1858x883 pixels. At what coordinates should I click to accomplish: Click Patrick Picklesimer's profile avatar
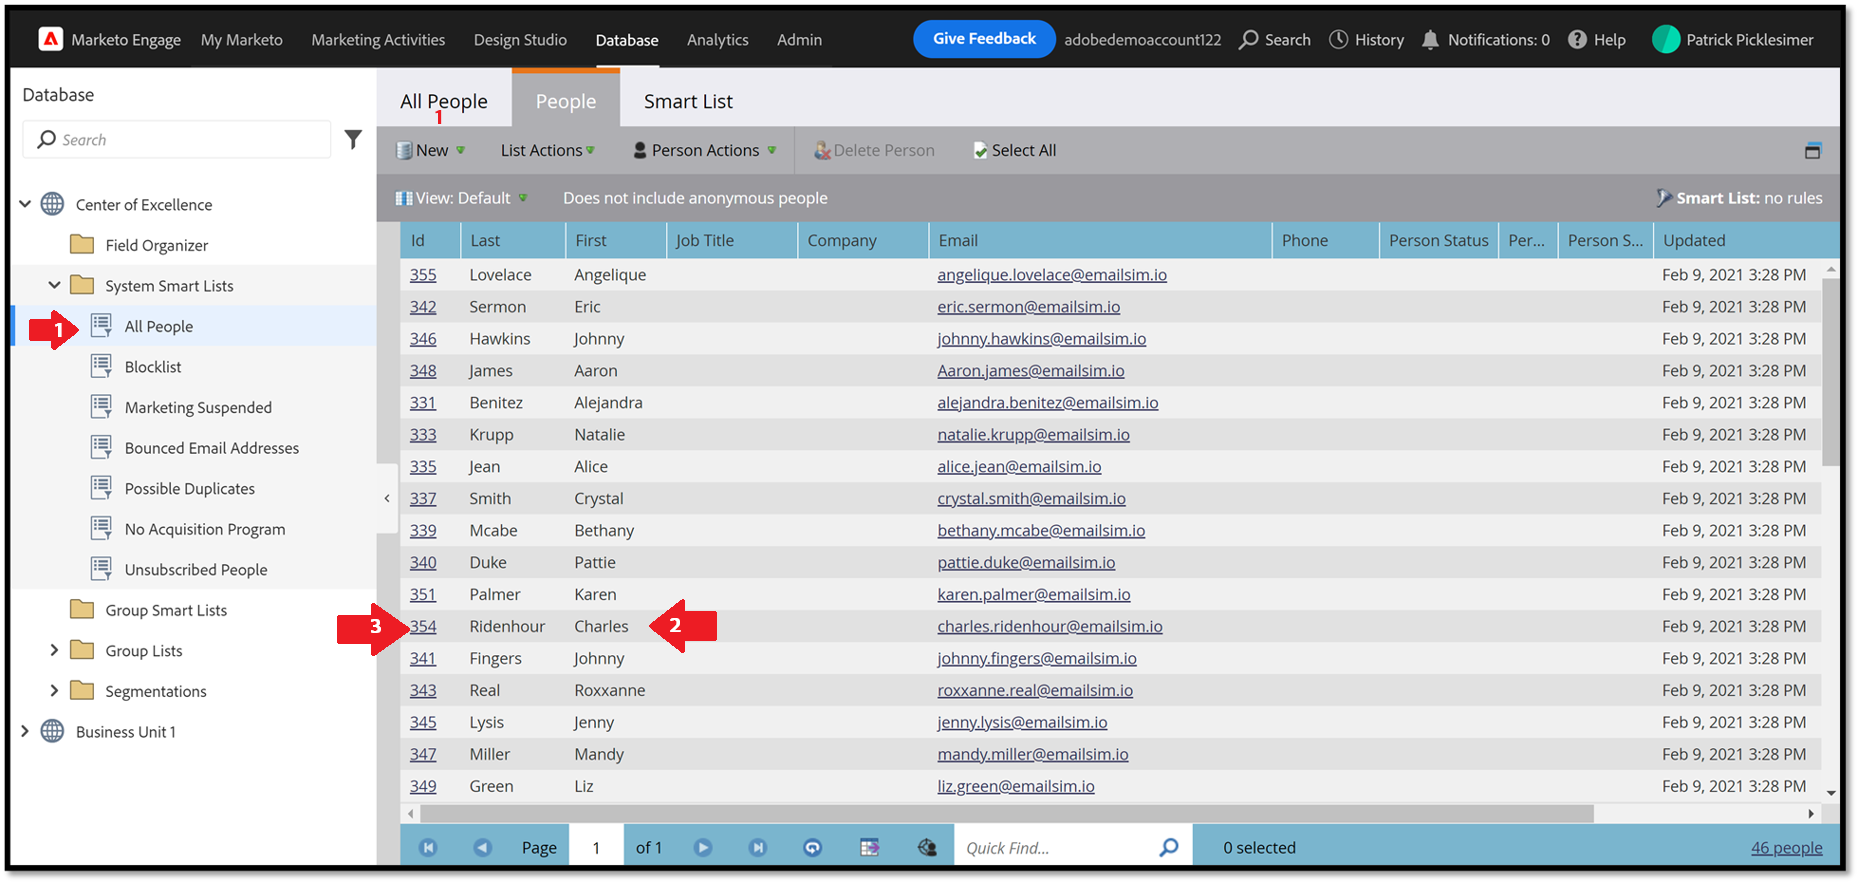tap(1666, 40)
